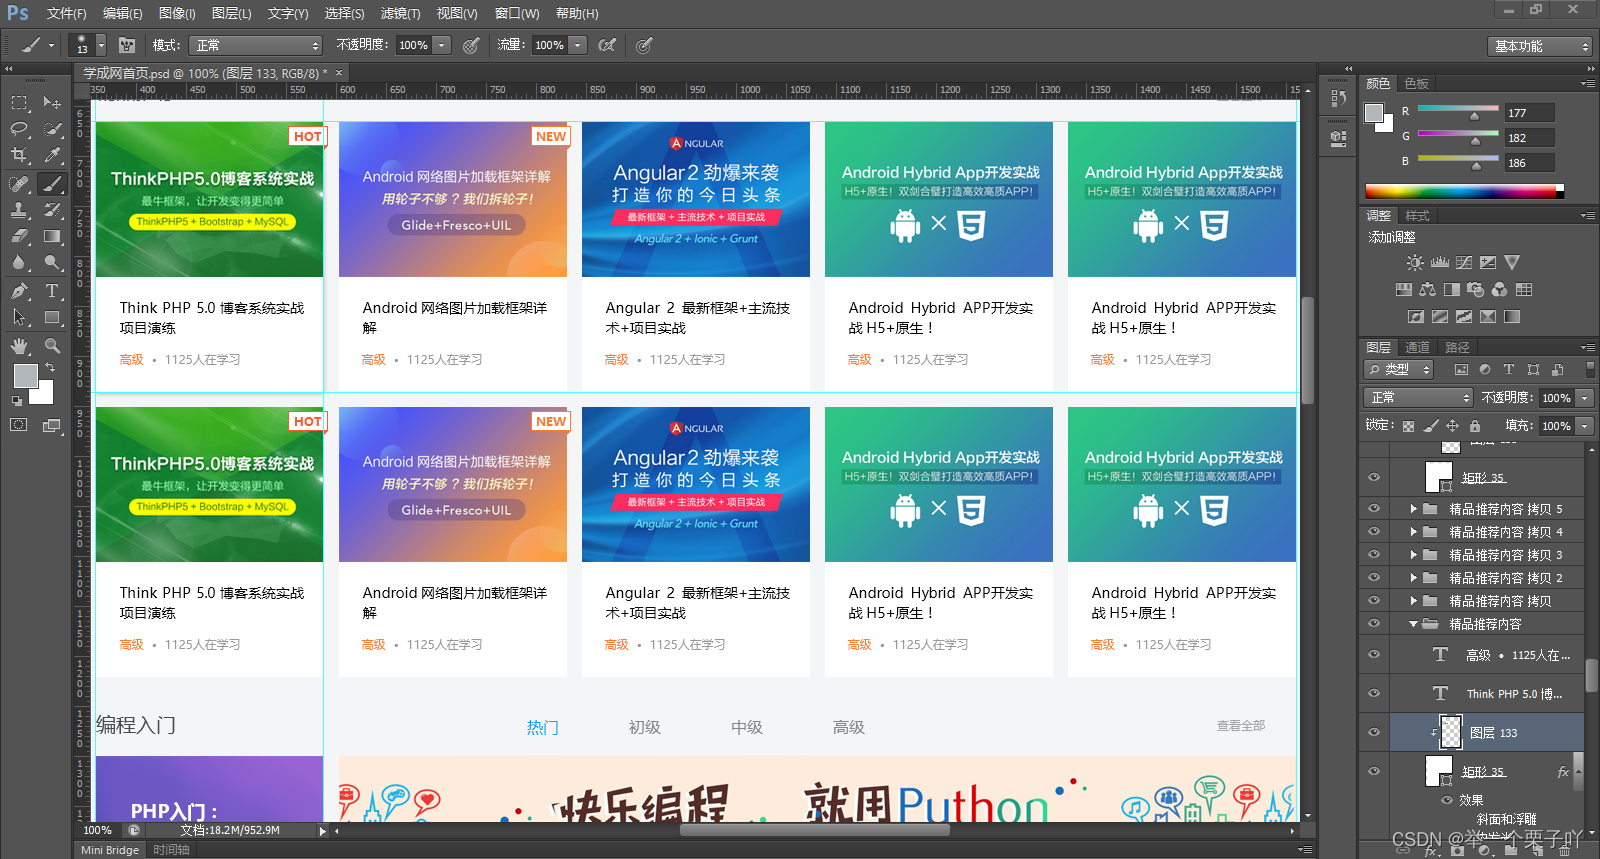Image resolution: width=1600 pixels, height=859 pixels.
Task: Add a Levels adjustment
Action: click(1440, 263)
